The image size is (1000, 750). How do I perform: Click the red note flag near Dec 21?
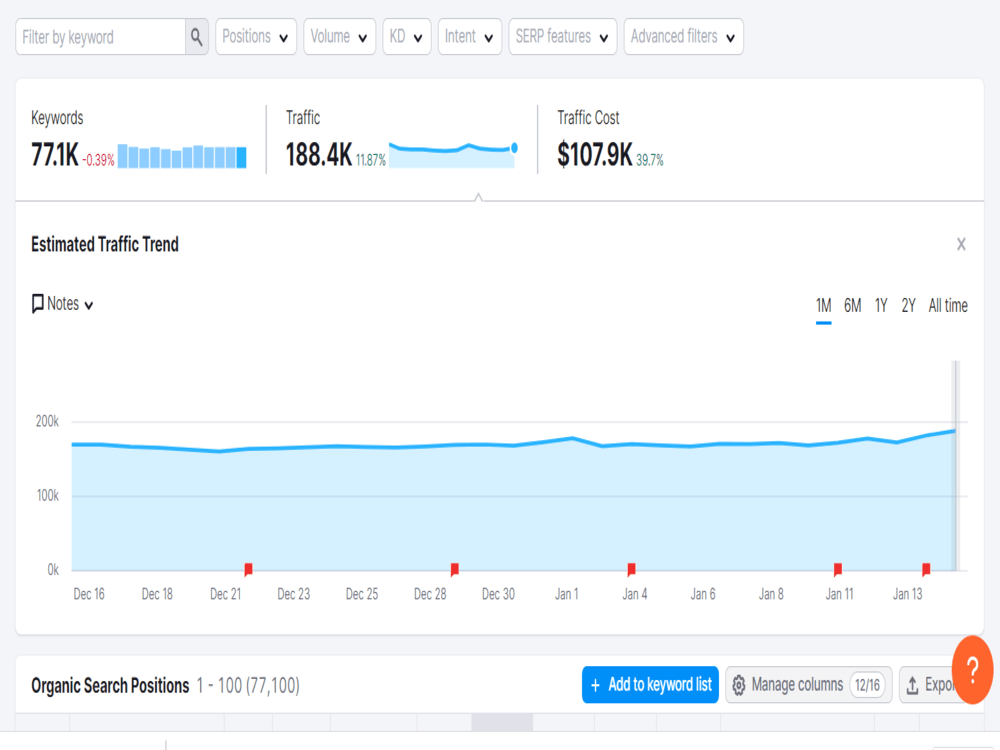248,569
